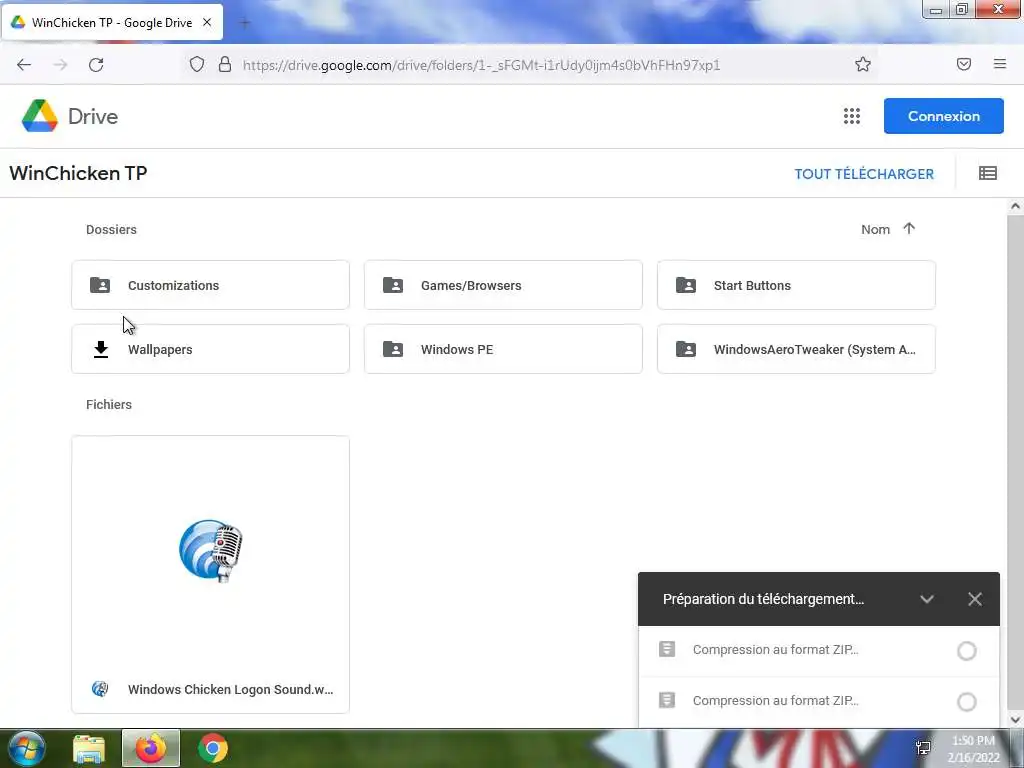Switch to list layout view

point(987,173)
